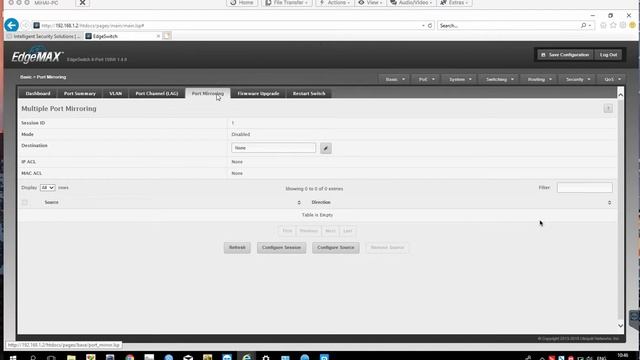Open the VLAN tab
The height and width of the screenshot is (360, 640).
pos(116,93)
